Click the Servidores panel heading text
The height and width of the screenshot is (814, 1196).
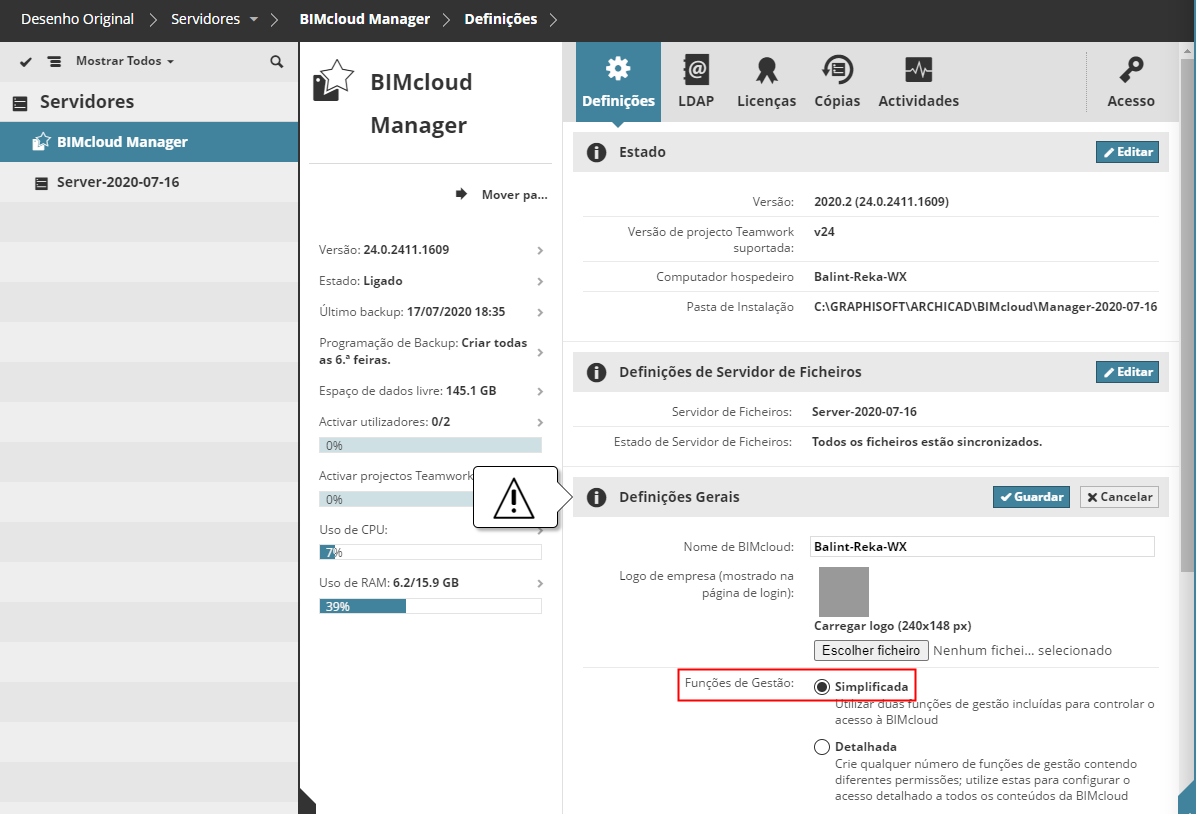(87, 101)
